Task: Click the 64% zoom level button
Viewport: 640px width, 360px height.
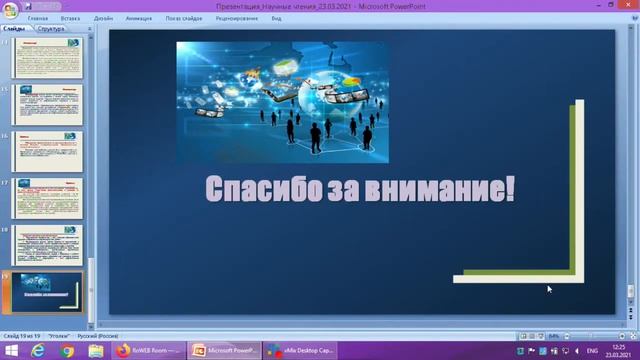Action: tap(553, 336)
